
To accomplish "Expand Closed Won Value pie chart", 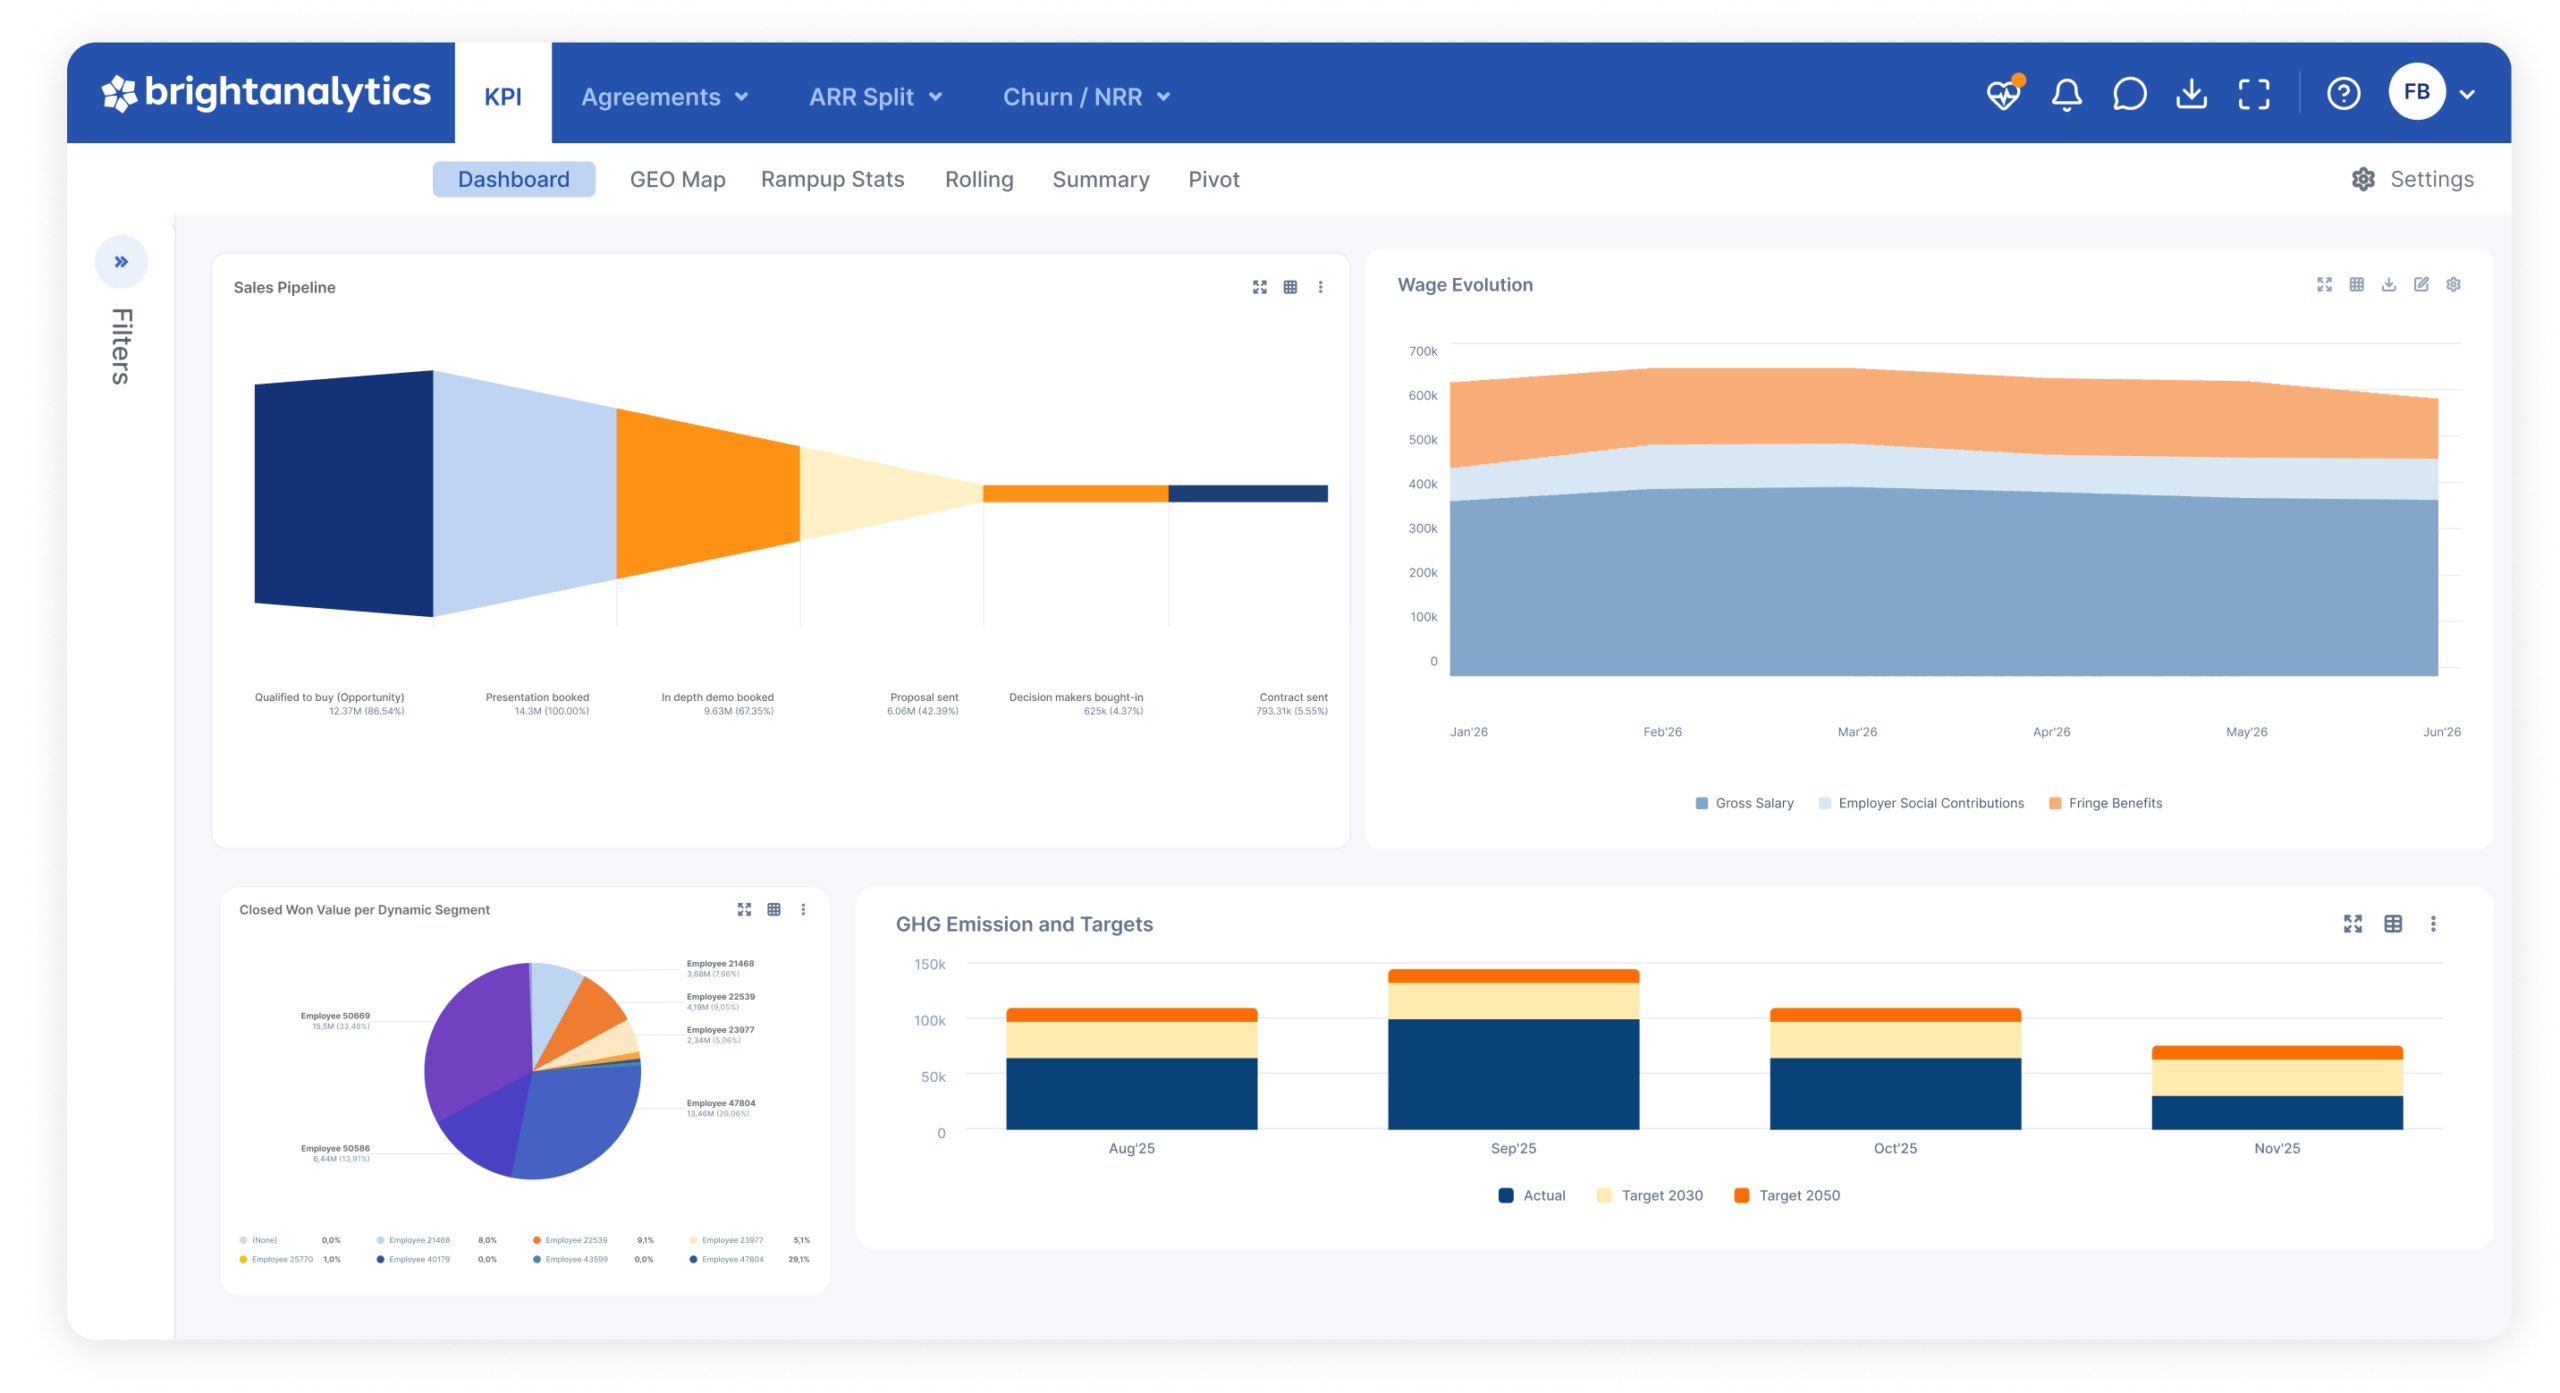I will pyautogui.click(x=744, y=910).
